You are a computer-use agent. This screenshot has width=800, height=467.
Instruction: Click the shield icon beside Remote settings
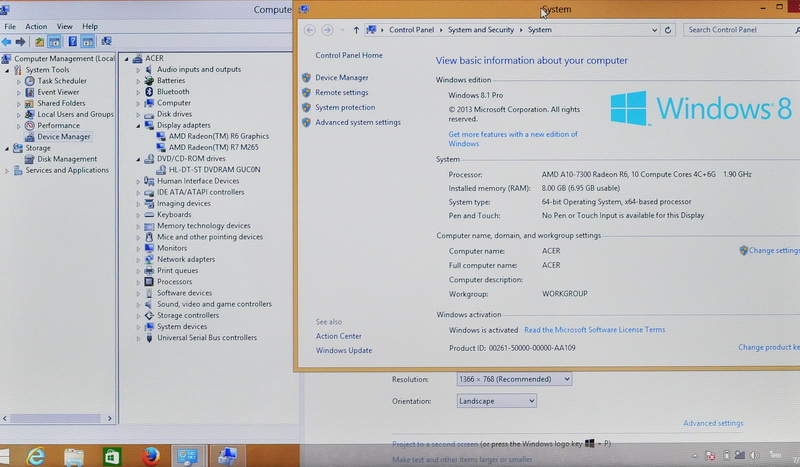(x=306, y=92)
